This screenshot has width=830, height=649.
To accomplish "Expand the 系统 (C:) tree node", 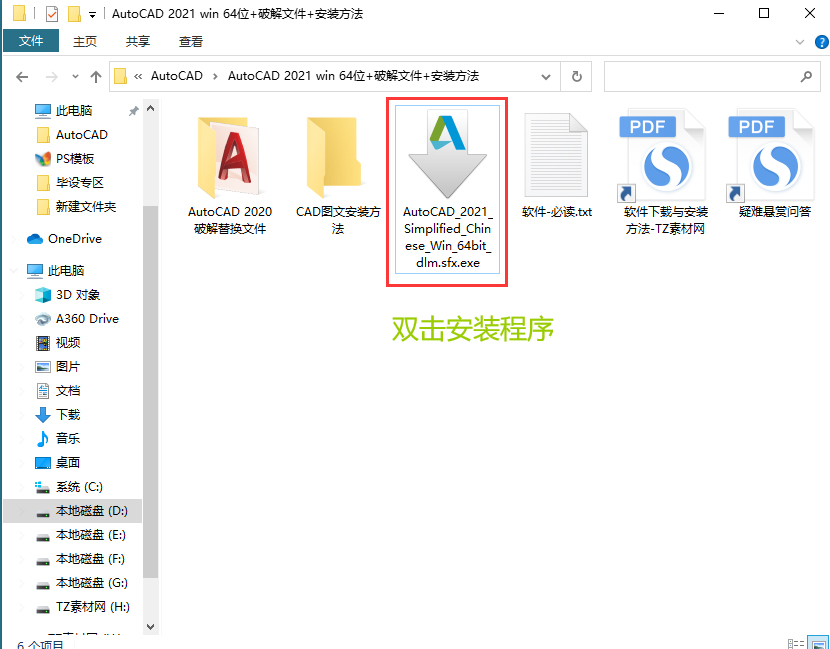I will click(22, 487).
